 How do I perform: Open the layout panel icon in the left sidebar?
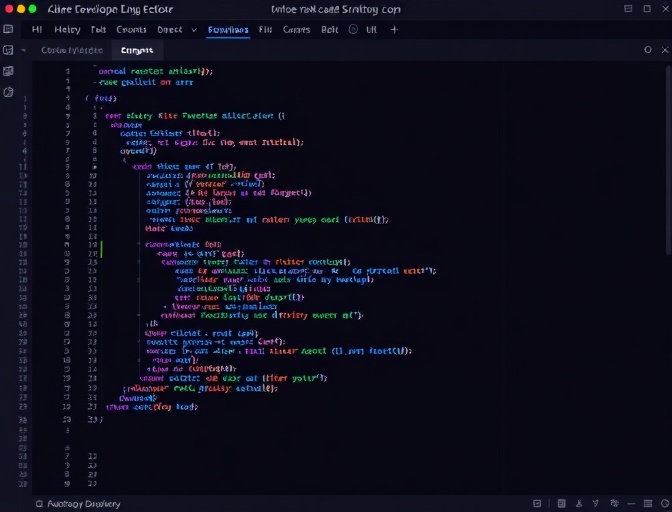point(8,50)
